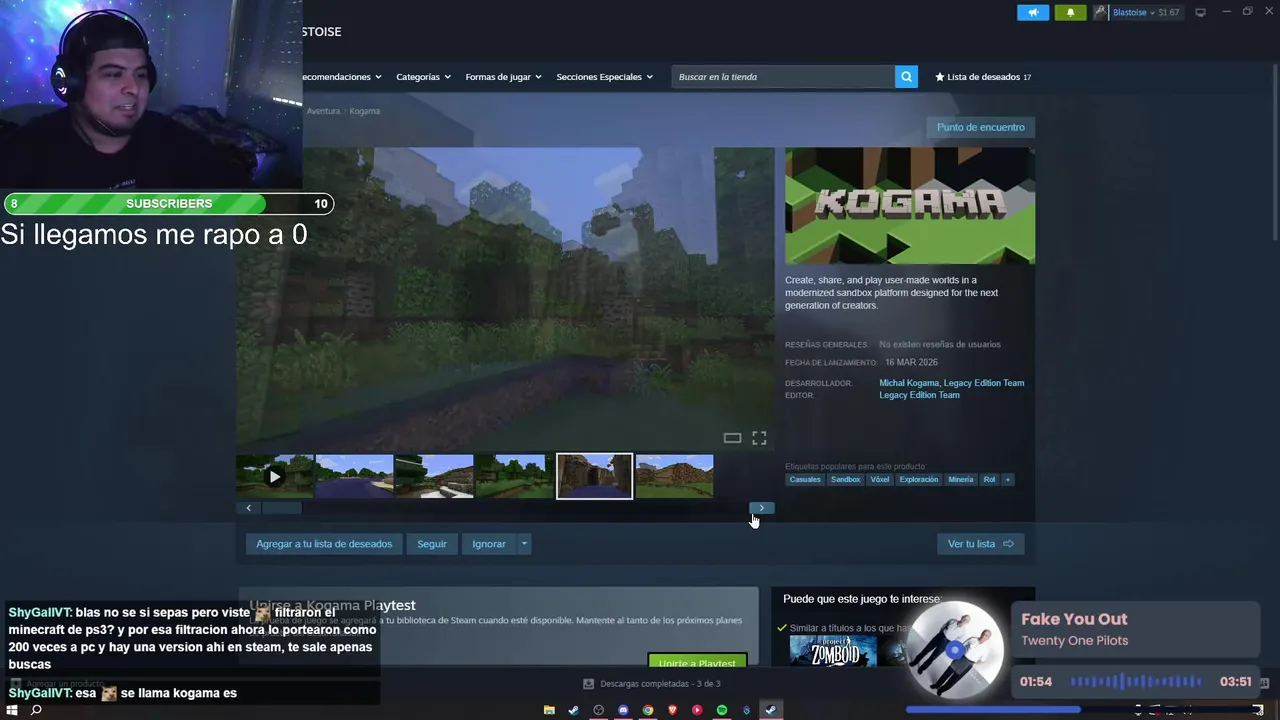Focus the 'Buscar en la tienda' search field
Image resolution: width=1280 pixels, height=720 pixels.
(x=783, y=77)
